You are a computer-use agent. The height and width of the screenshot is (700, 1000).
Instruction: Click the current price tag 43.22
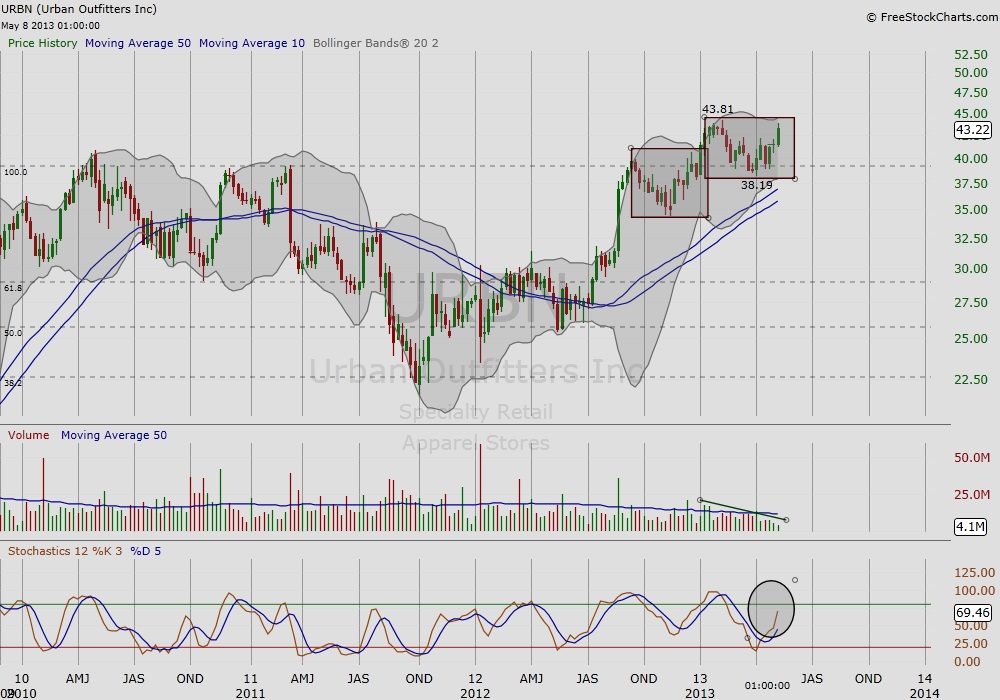click(973, 130)
